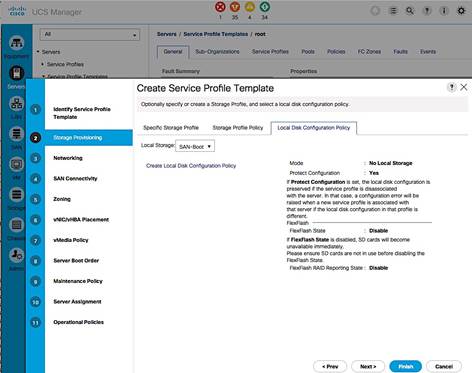This screenshot has height=373, width=472.
Task: Click the Next button
Action: [x=368, y=366]
